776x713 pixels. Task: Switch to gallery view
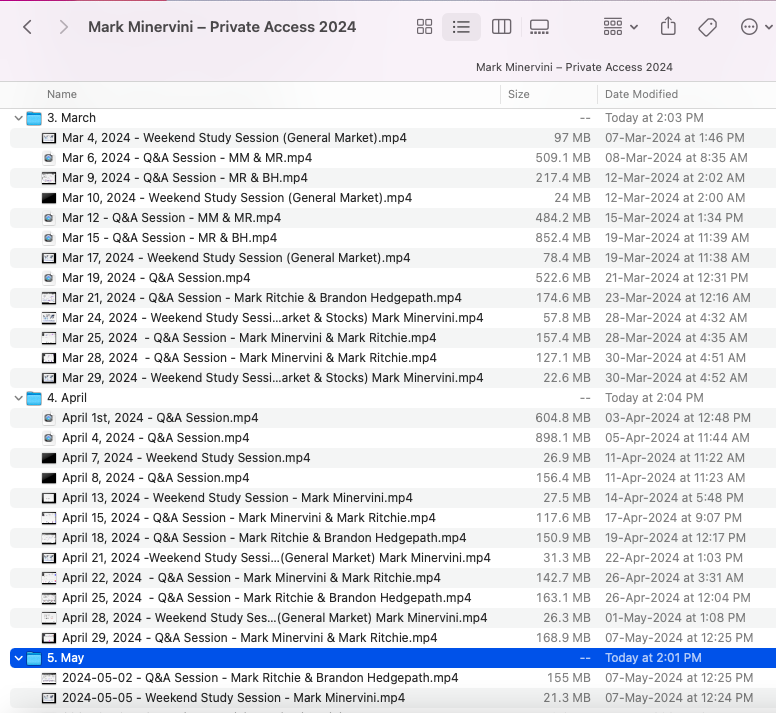539,27
